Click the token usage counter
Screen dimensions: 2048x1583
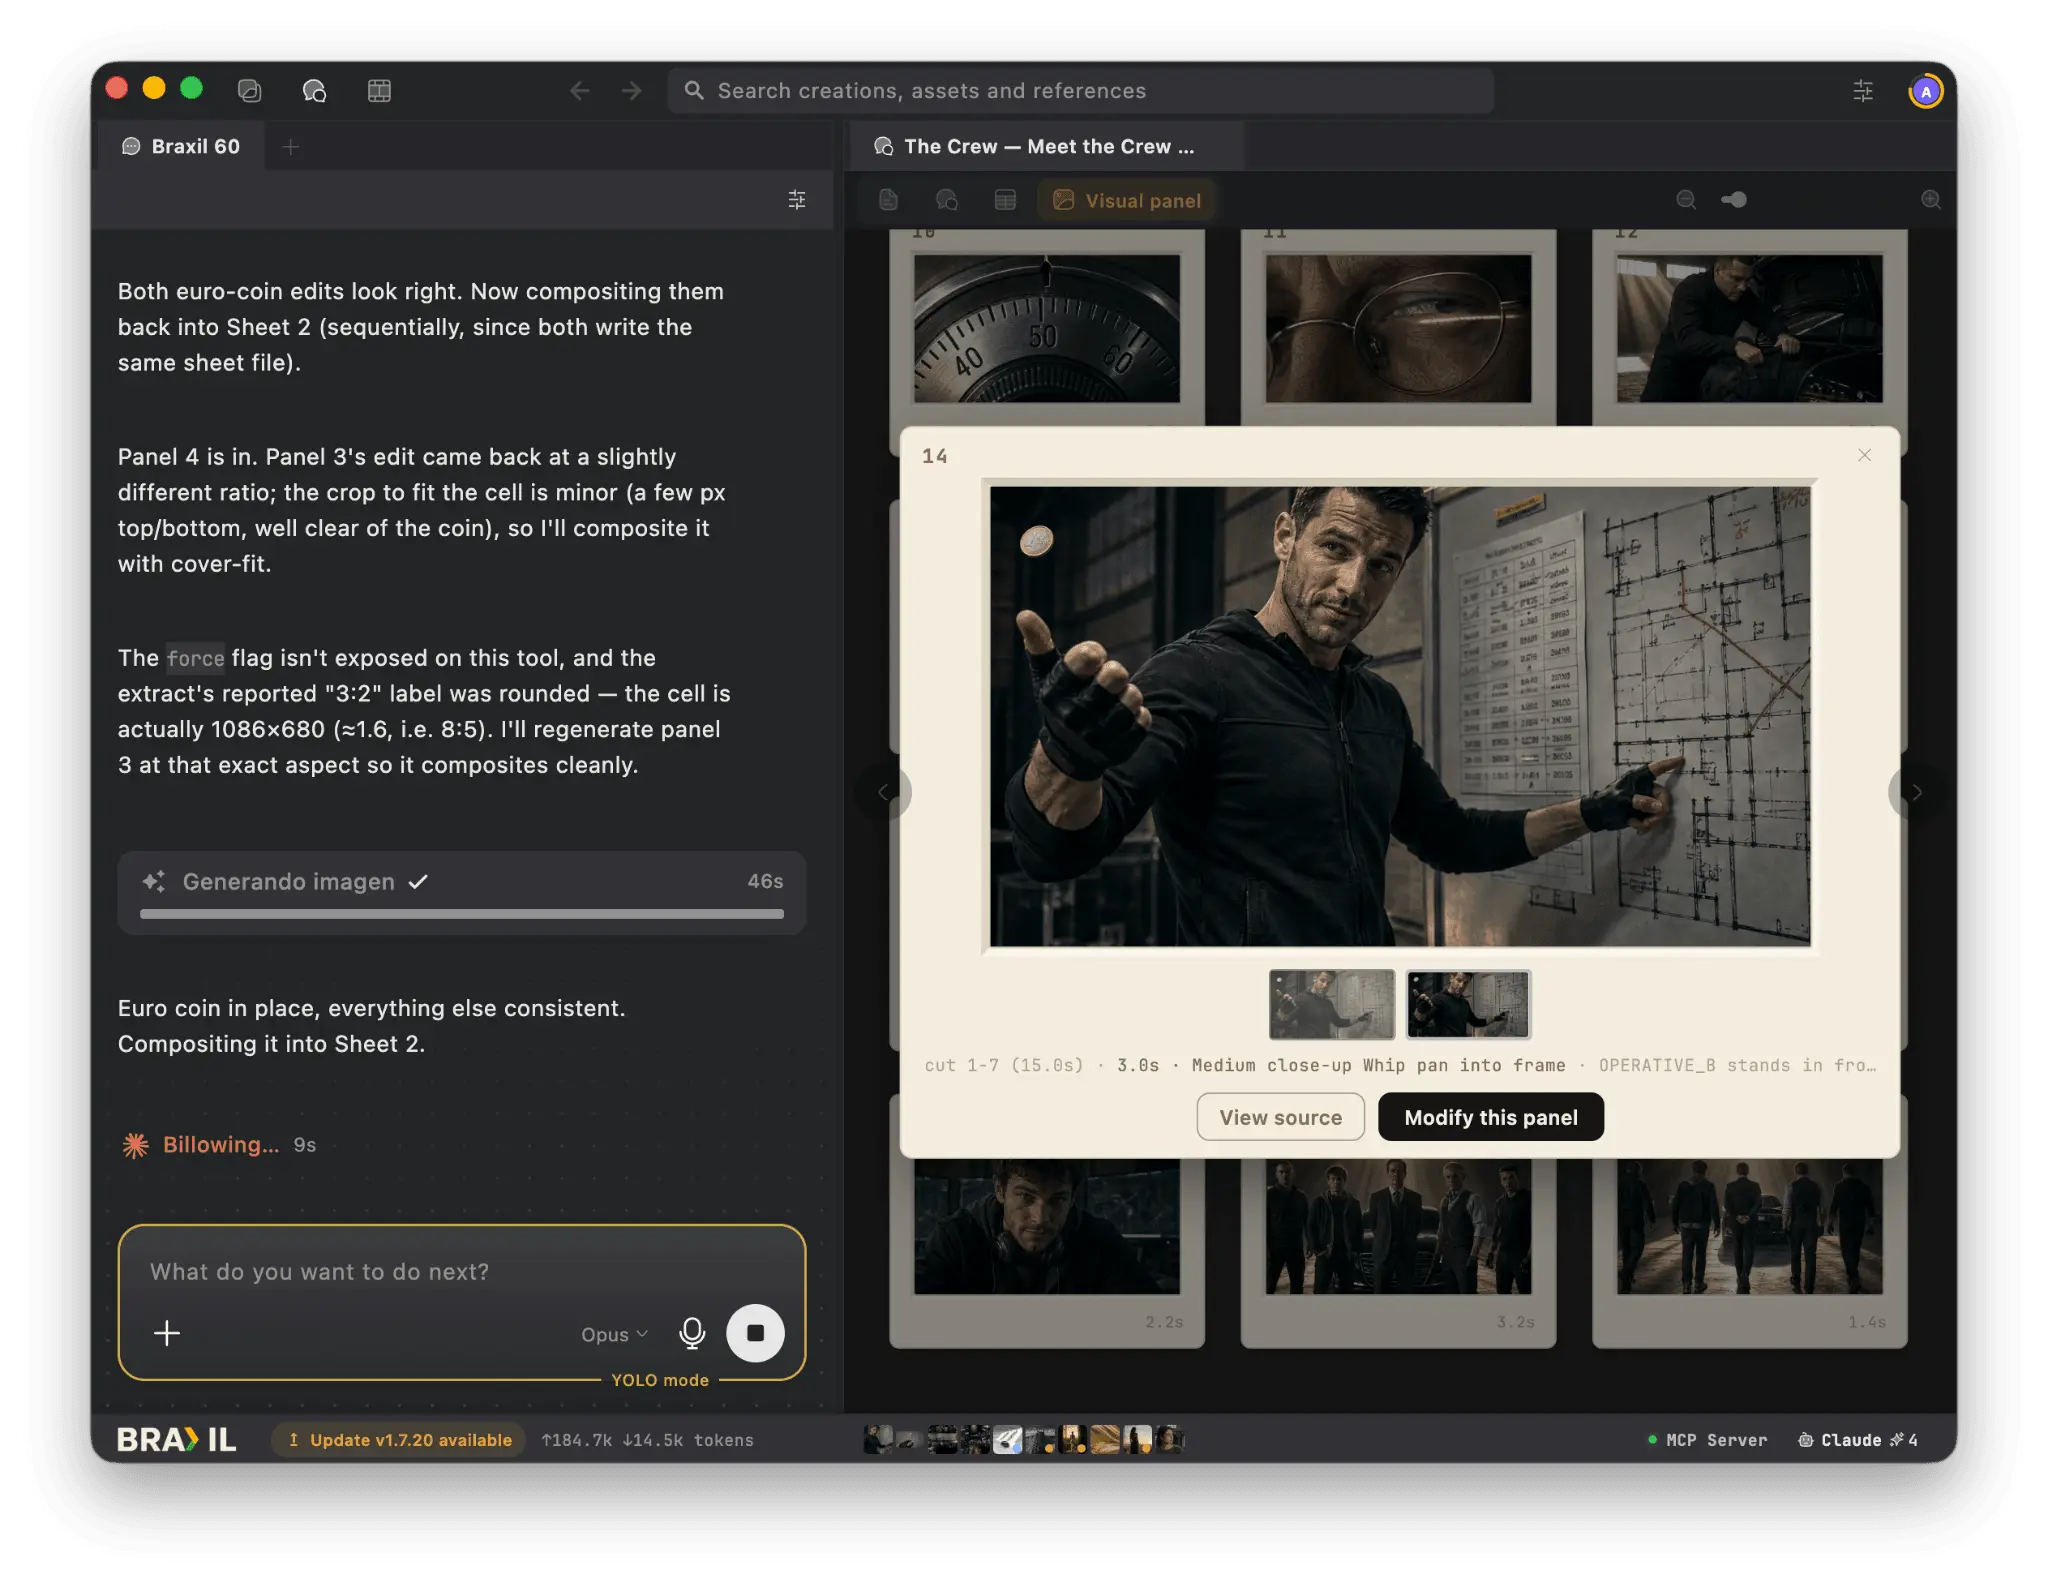tap(647, 1440)
